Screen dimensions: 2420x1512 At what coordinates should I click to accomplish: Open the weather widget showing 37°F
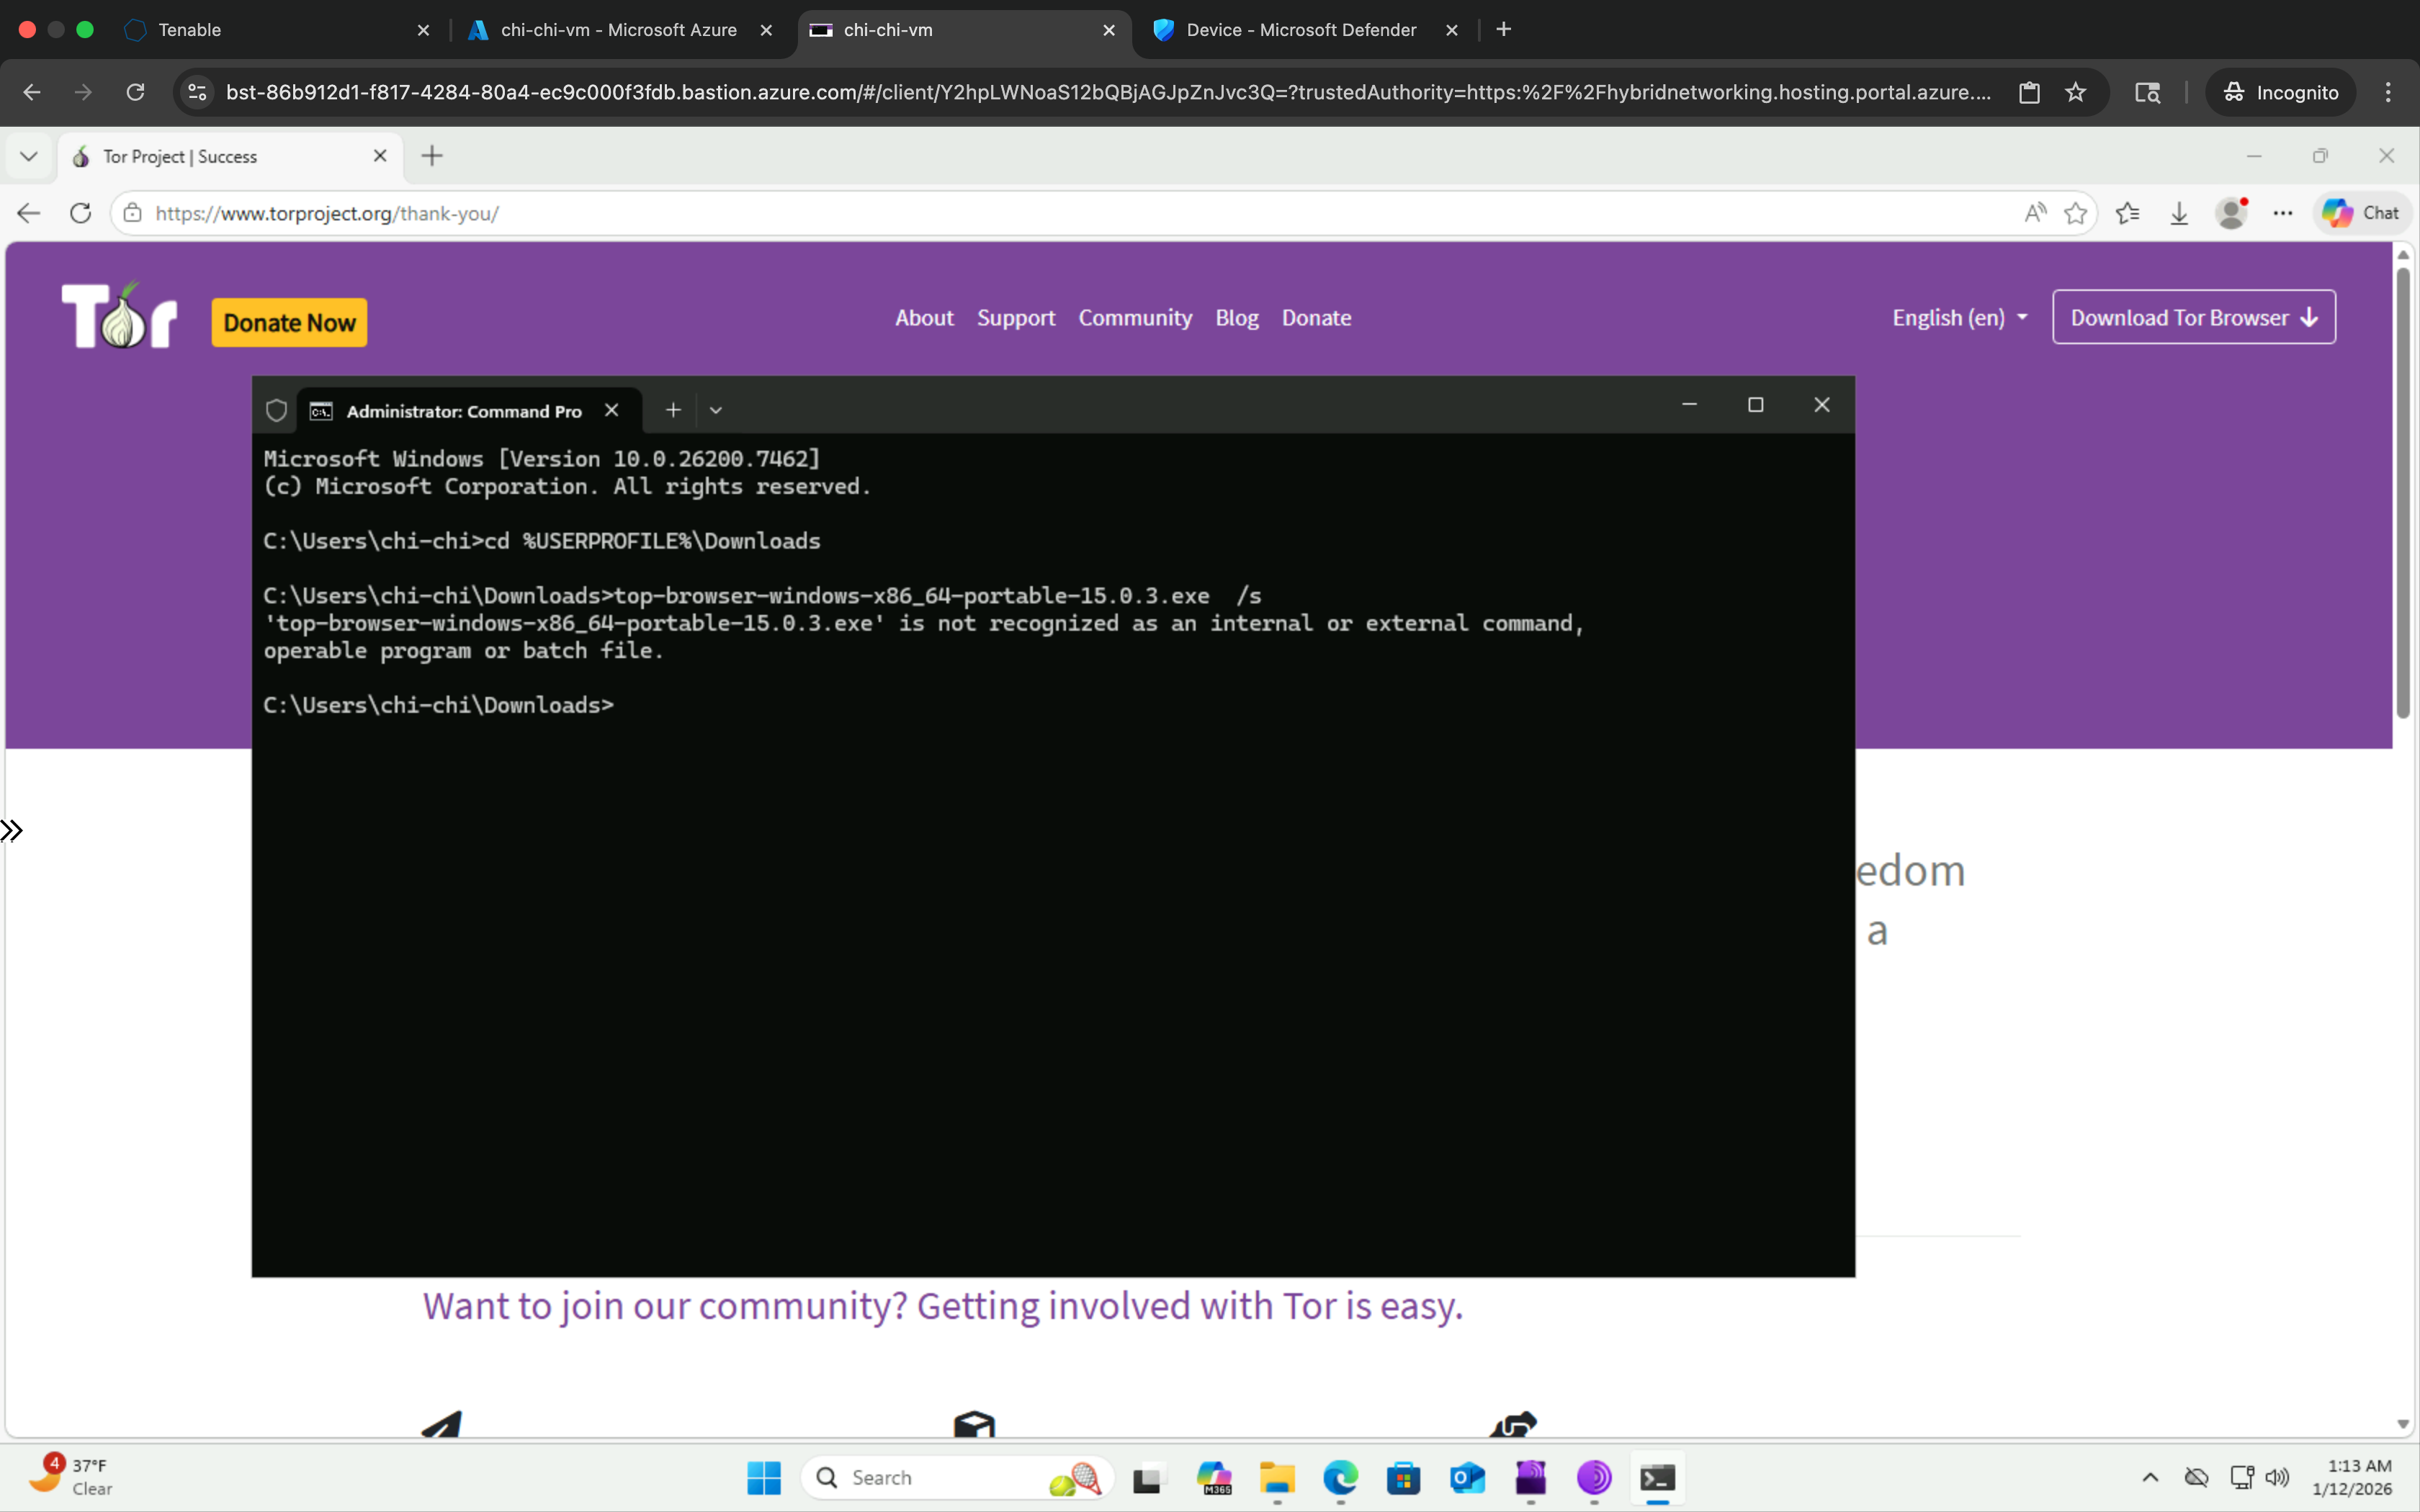click(x=72, y=1476)
